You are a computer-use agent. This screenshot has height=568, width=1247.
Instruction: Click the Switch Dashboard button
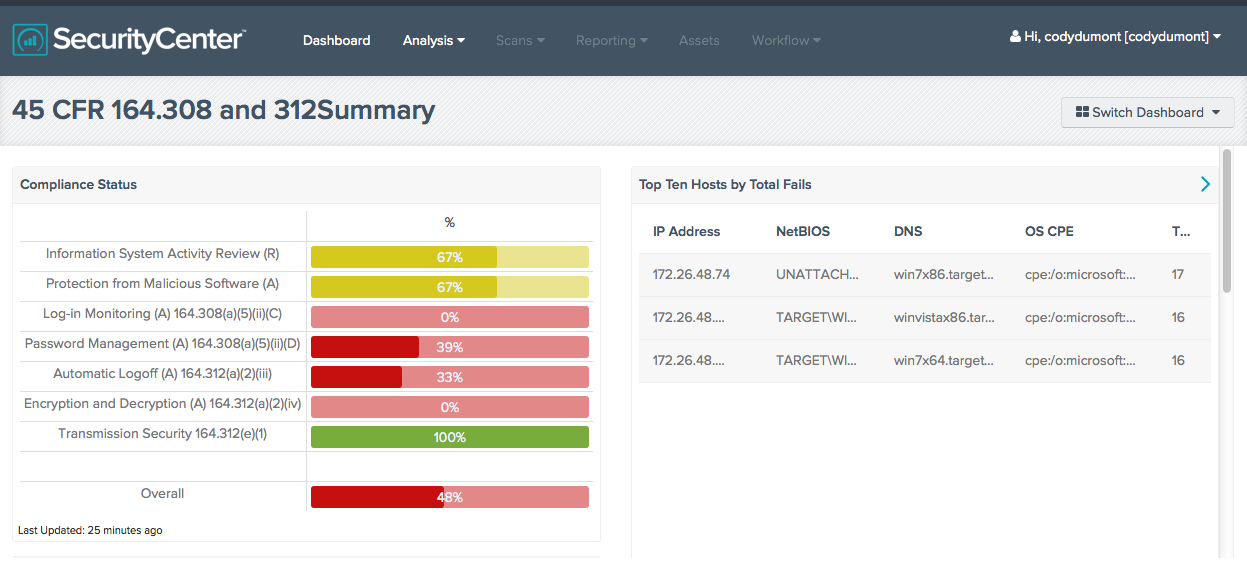[x=1148, y=112]
